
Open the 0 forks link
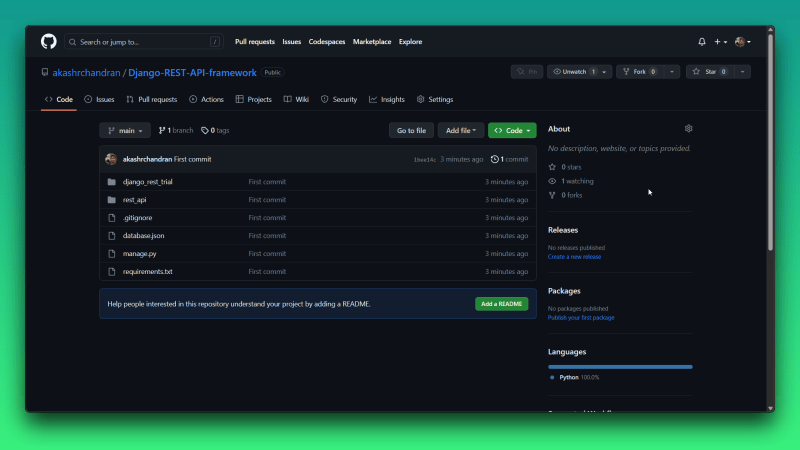pos(565,195)
